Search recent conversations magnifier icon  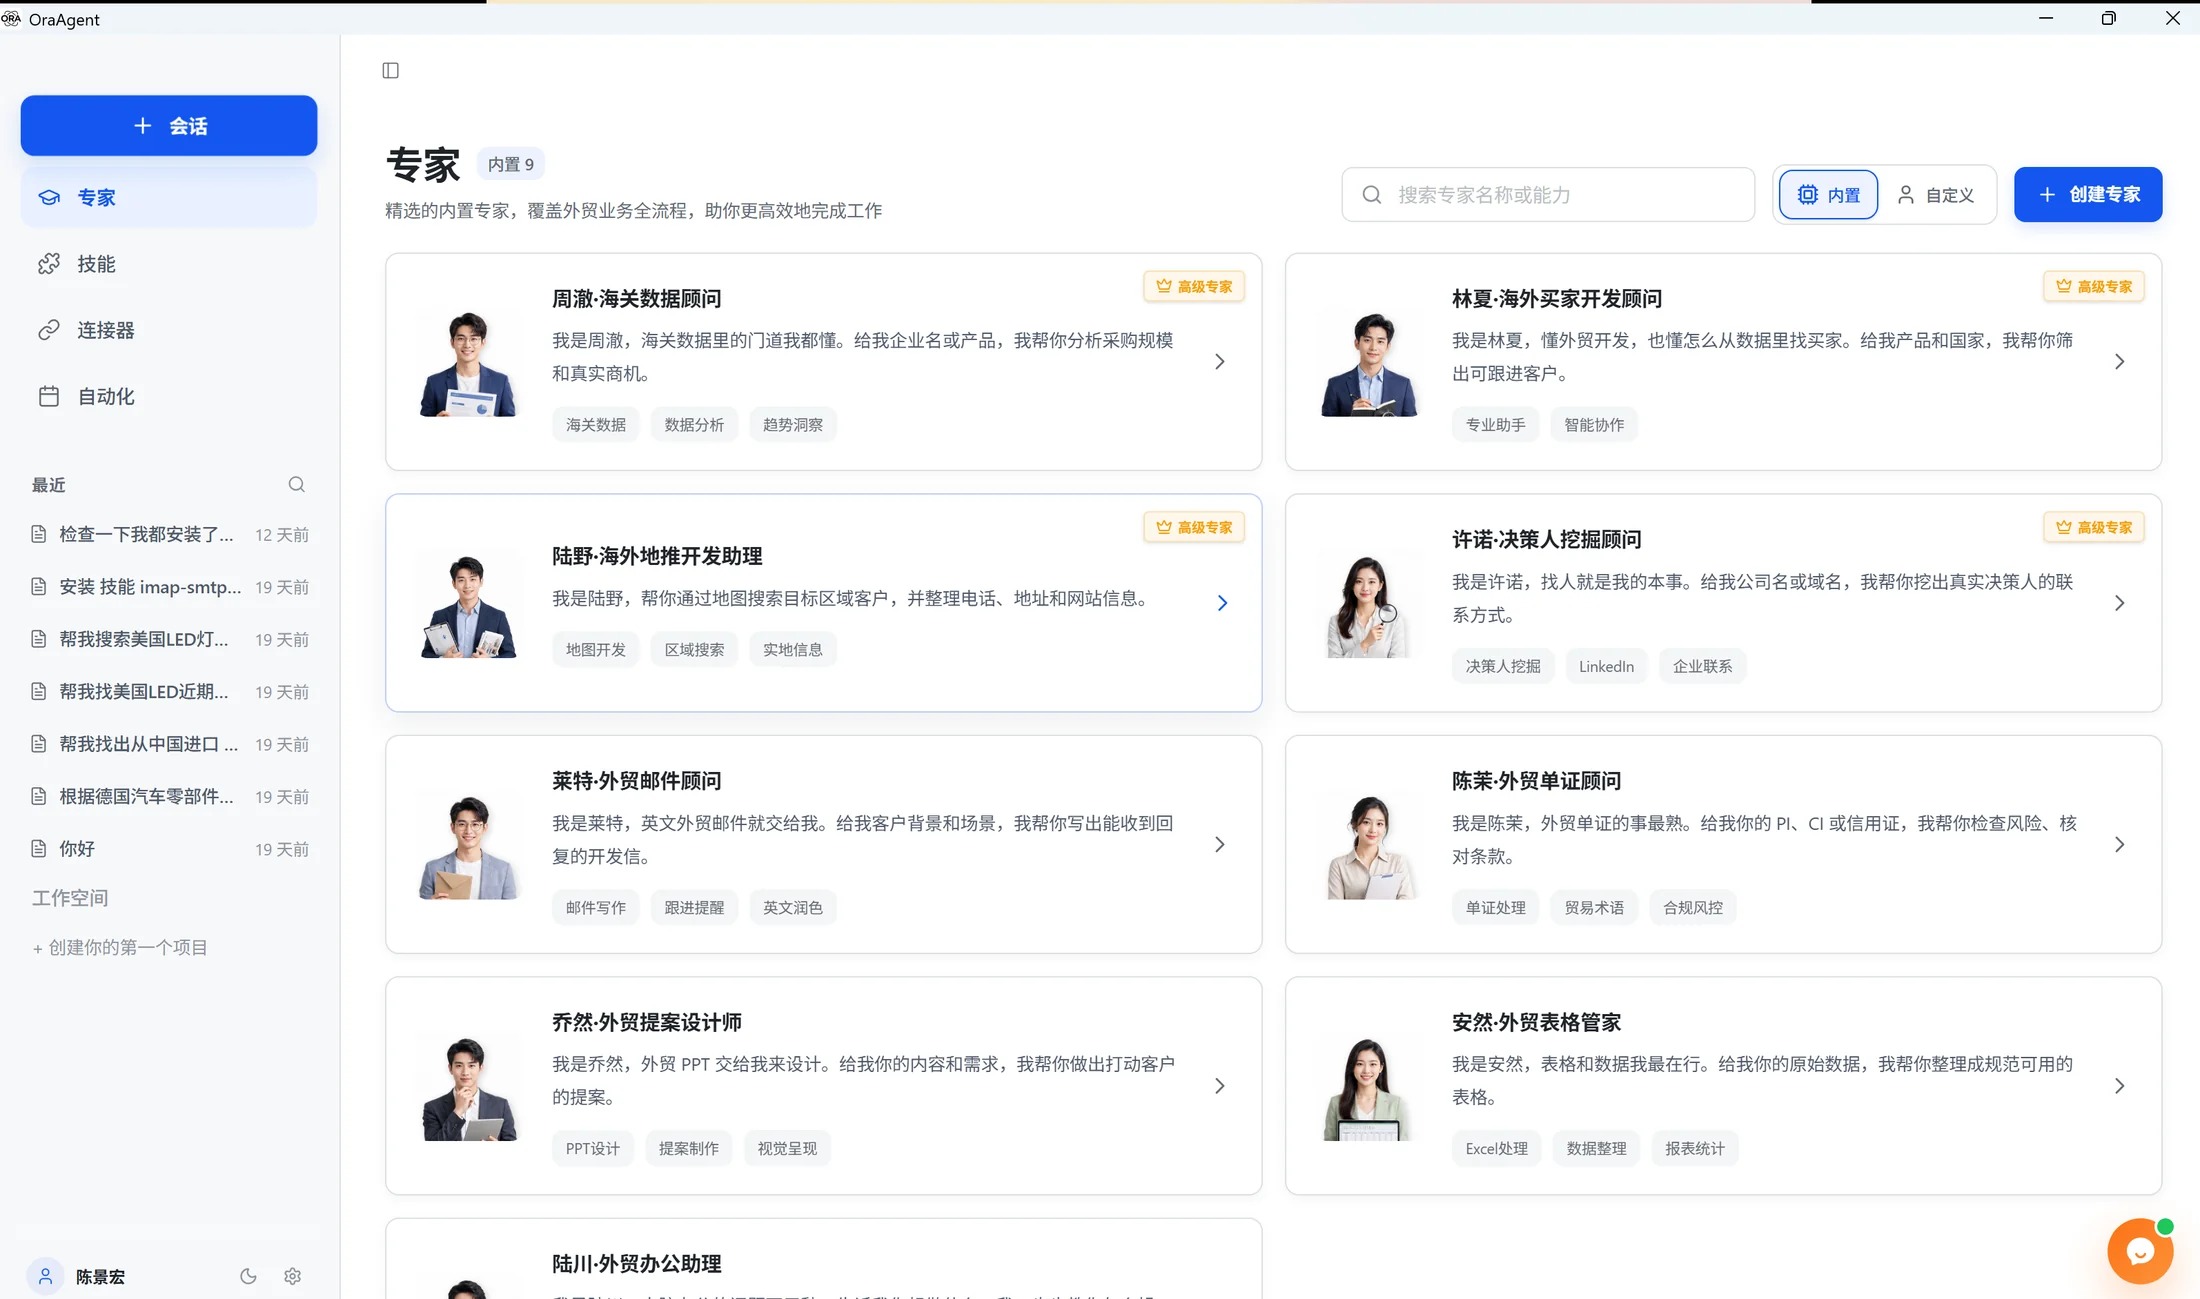pyautogui.click(x=297, y=484)
